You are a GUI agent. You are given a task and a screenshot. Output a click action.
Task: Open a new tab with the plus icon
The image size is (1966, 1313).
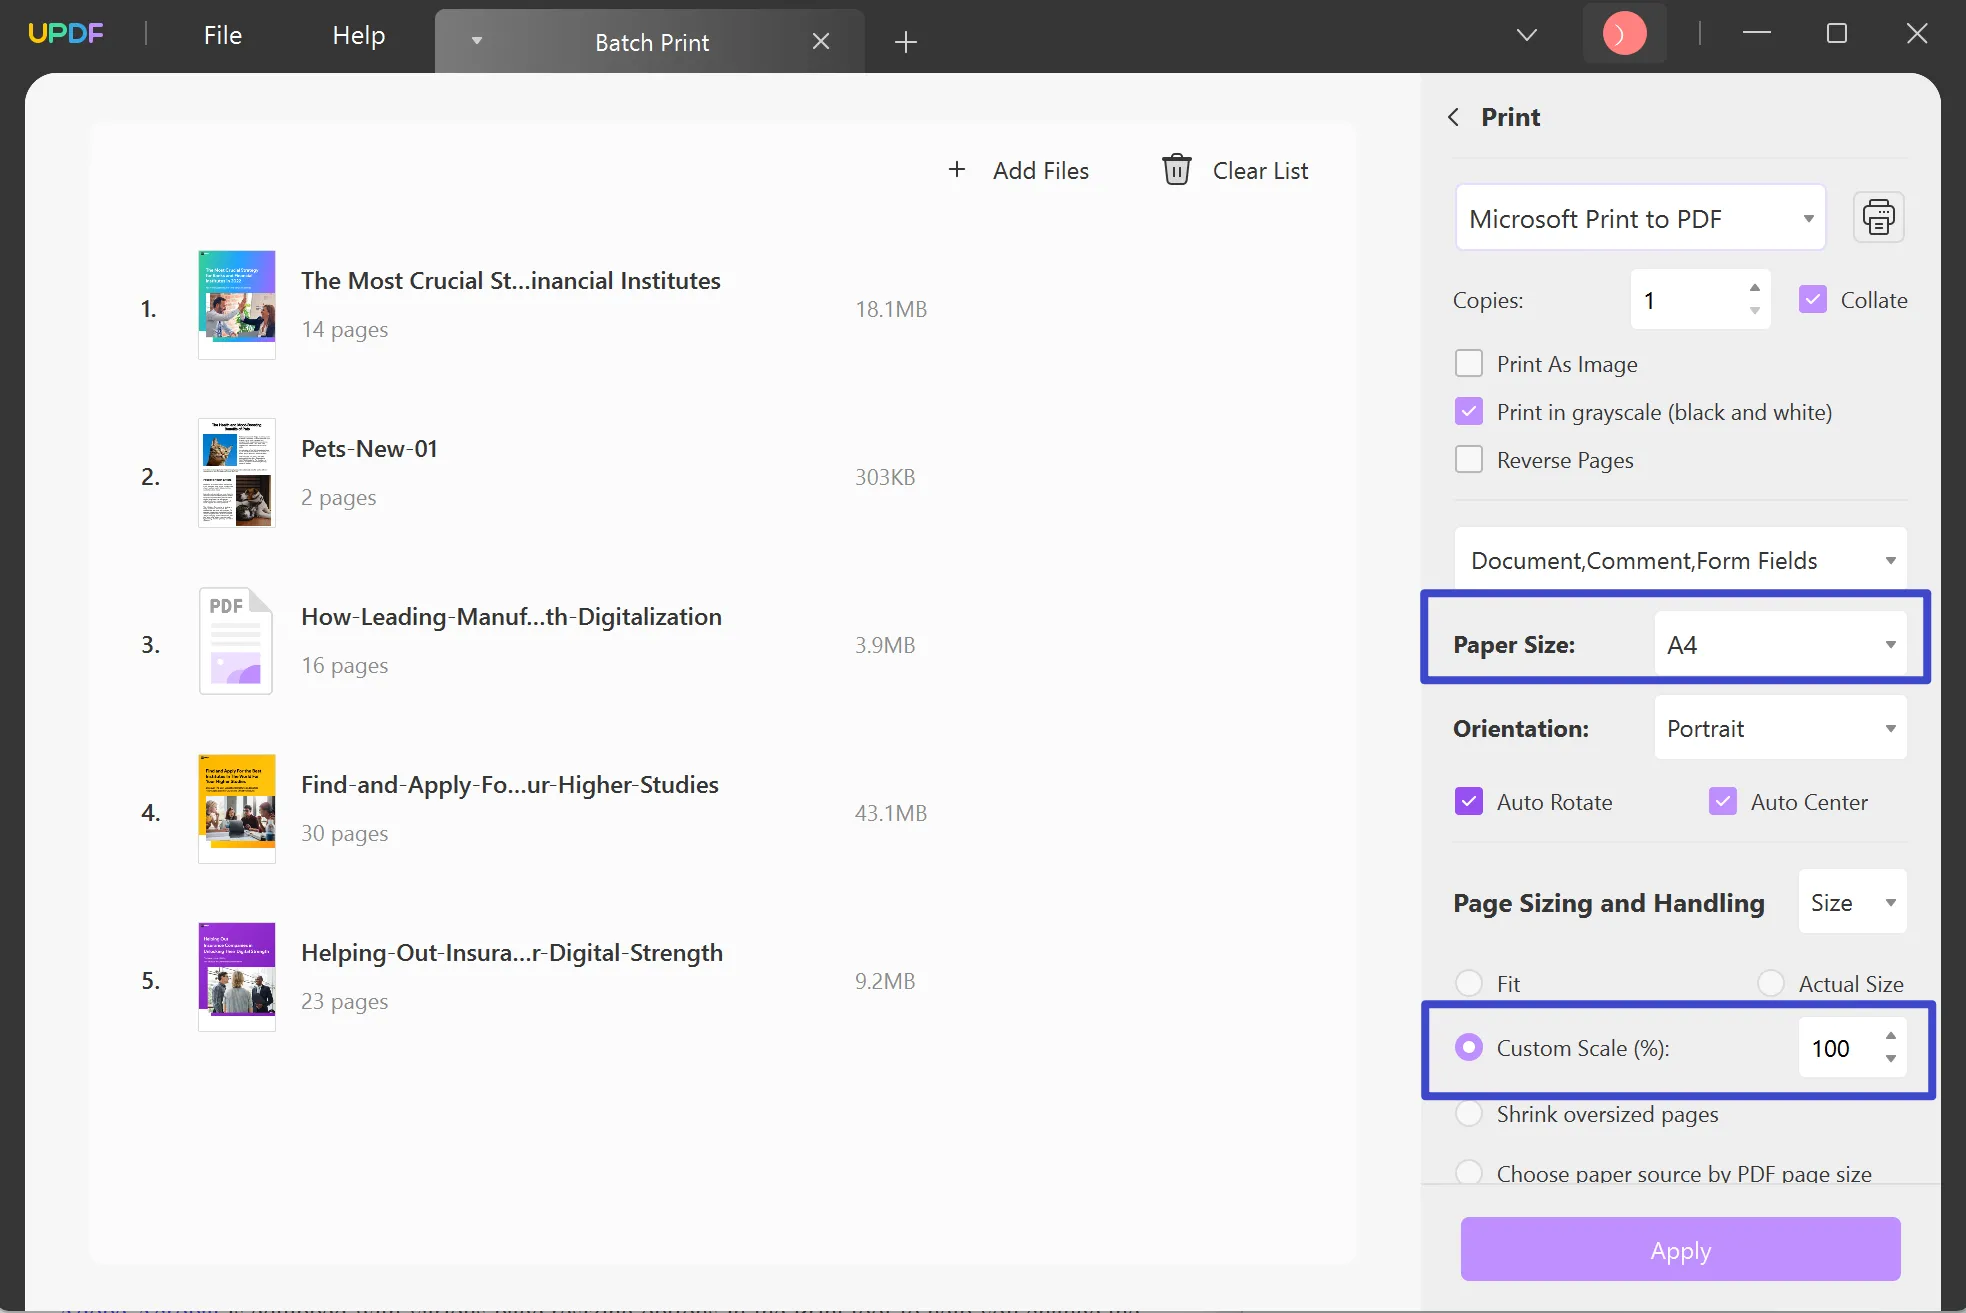click(x=906, y=42)
